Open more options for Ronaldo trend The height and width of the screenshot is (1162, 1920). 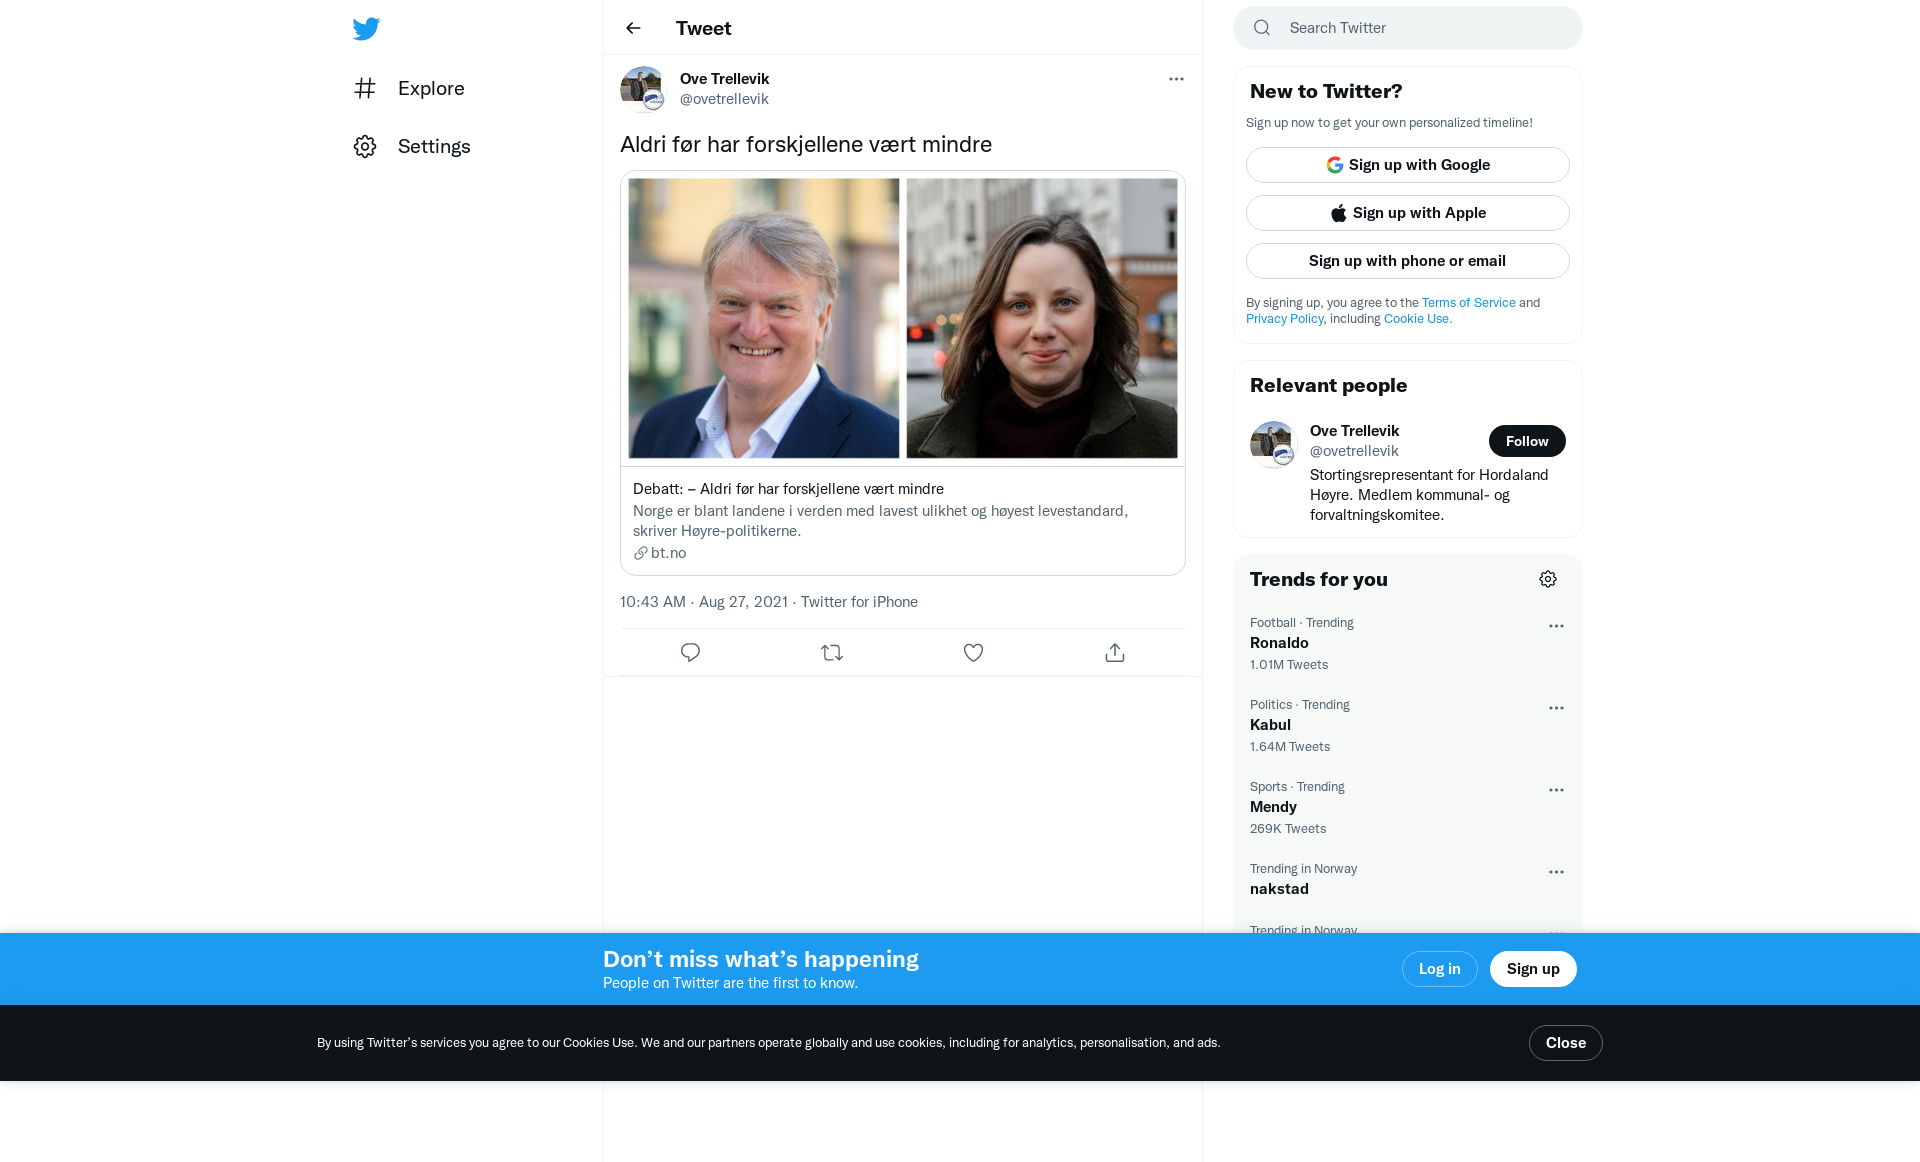[x=1556, y=626]
